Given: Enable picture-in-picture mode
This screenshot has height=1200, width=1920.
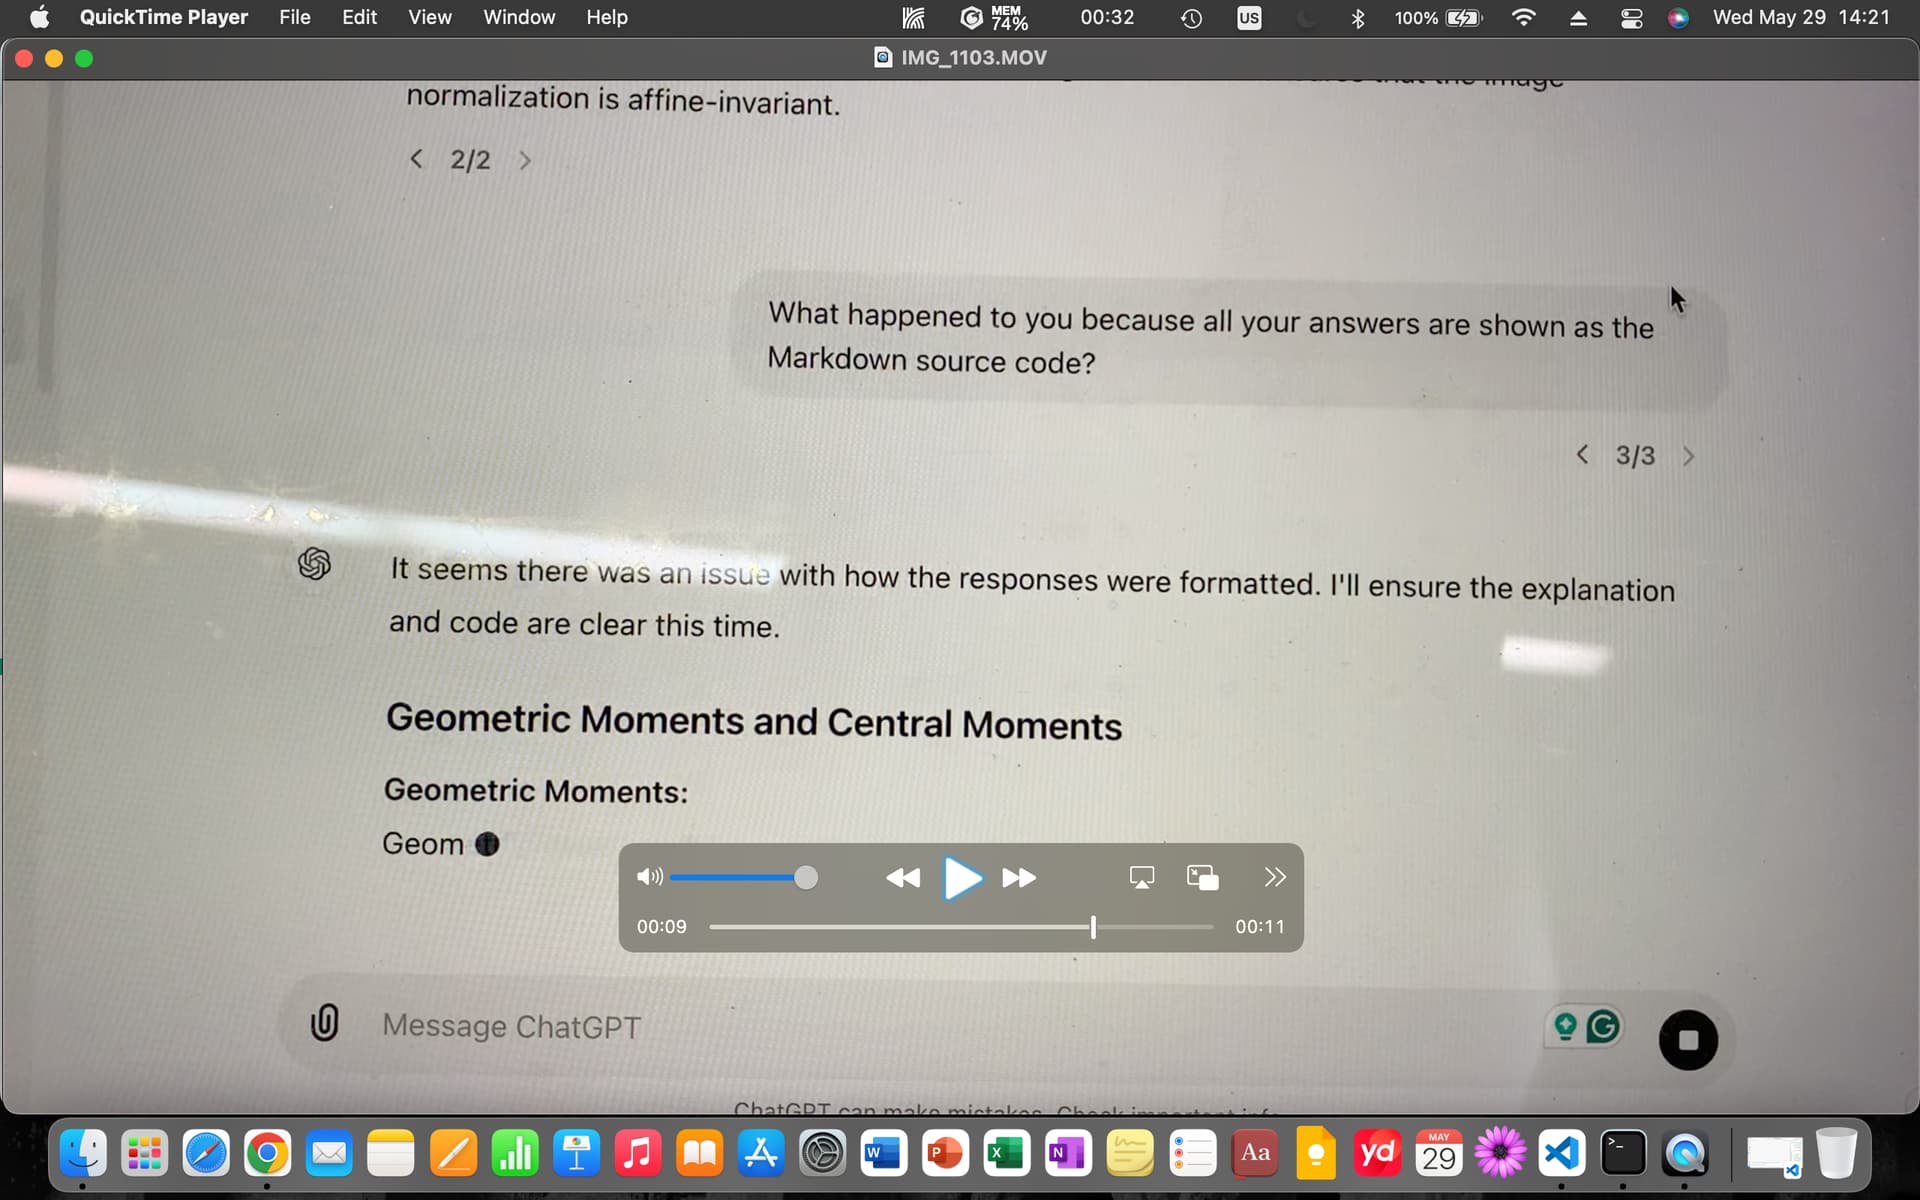Looking at the screenshot, I should pyautogui.click(x=1202, y=878).
